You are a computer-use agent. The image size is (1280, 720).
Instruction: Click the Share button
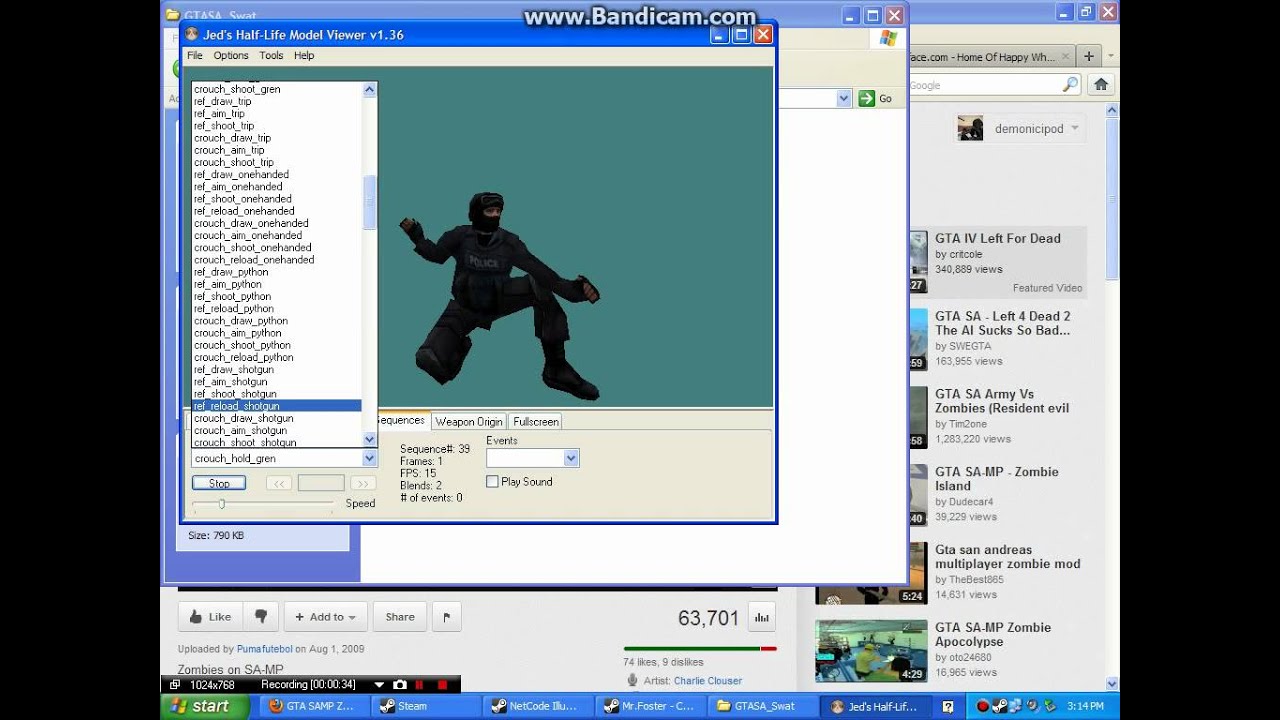[400, 617]
